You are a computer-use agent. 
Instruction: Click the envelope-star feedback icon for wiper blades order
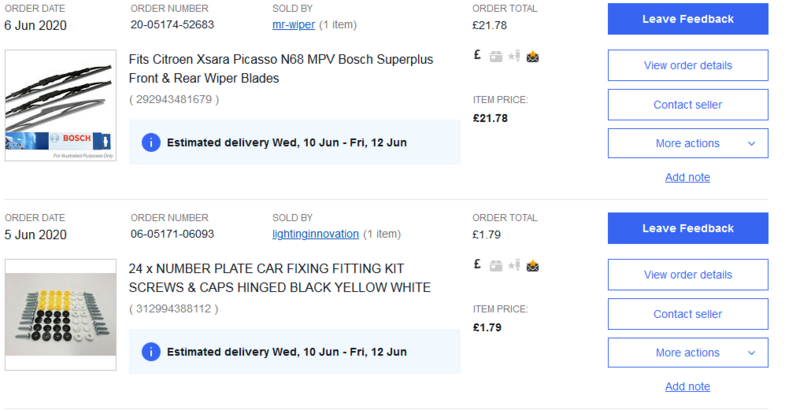(x=533, y=57)
